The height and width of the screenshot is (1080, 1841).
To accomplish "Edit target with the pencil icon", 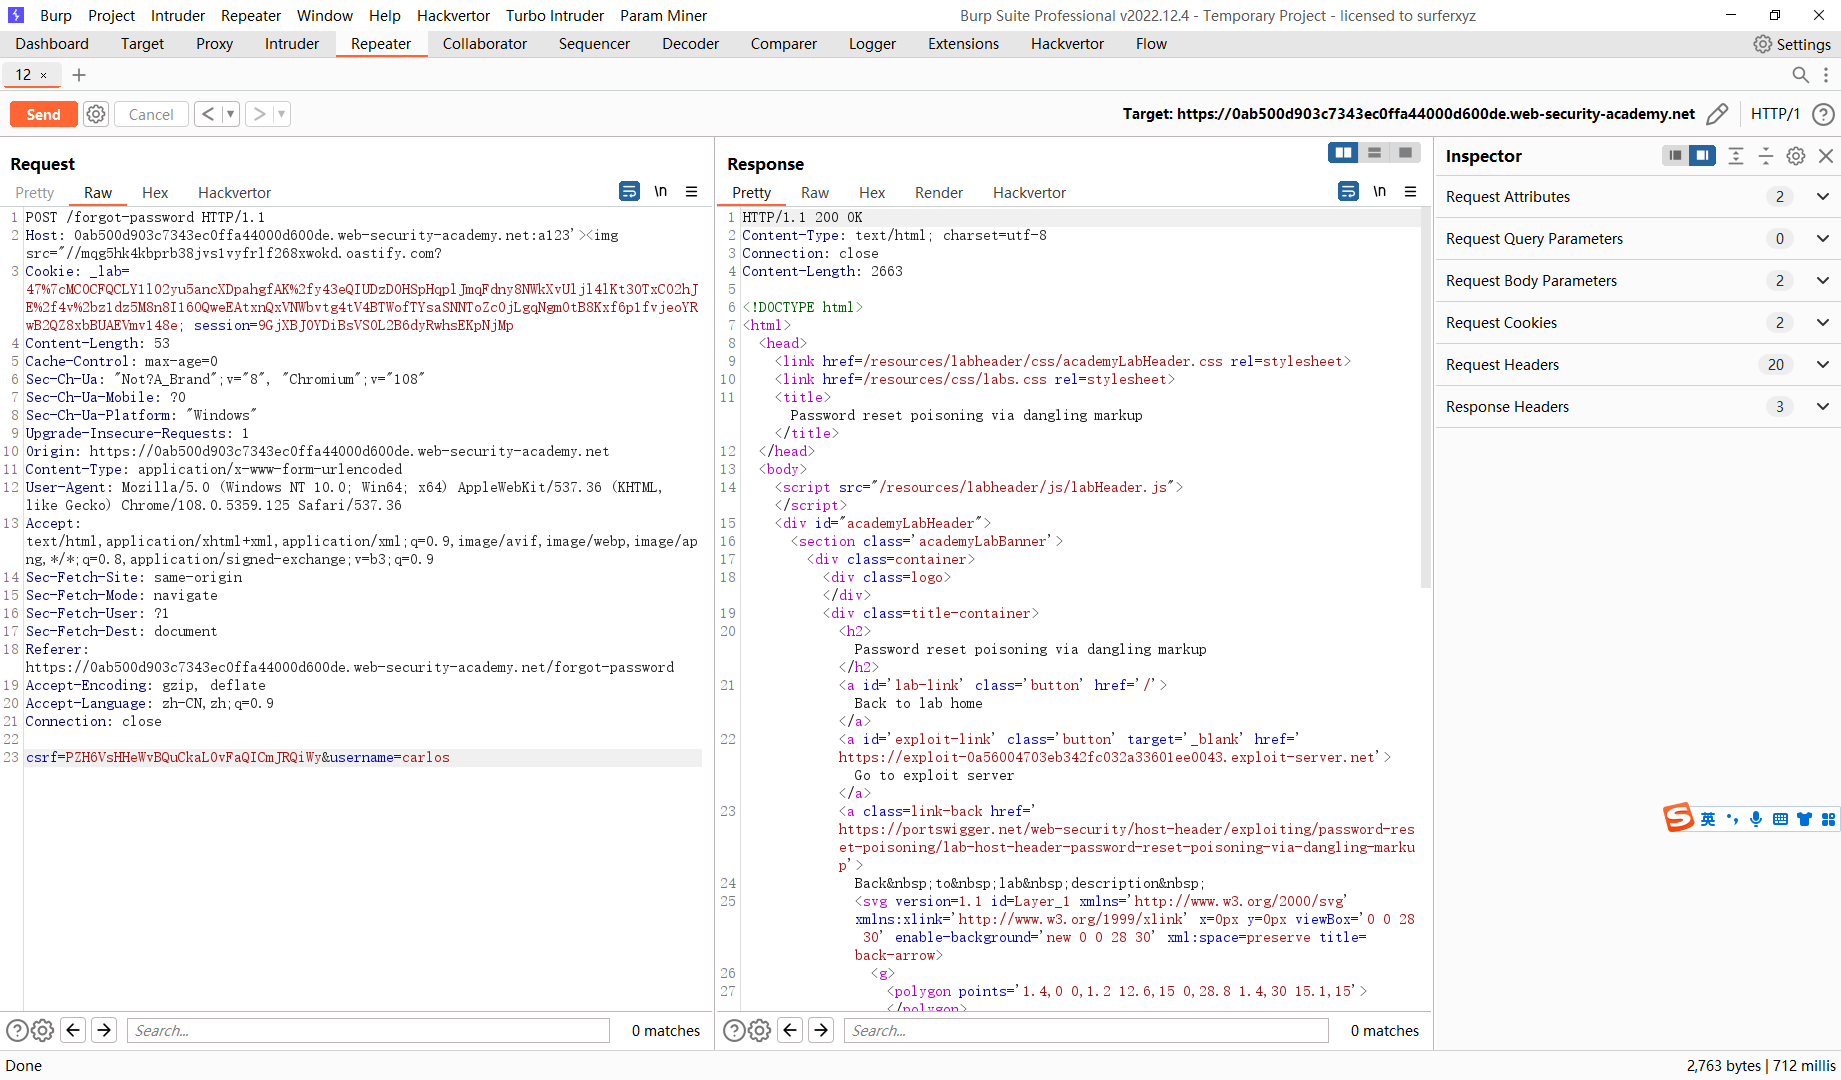I will pyautogui.click(x=1717, y=114).
